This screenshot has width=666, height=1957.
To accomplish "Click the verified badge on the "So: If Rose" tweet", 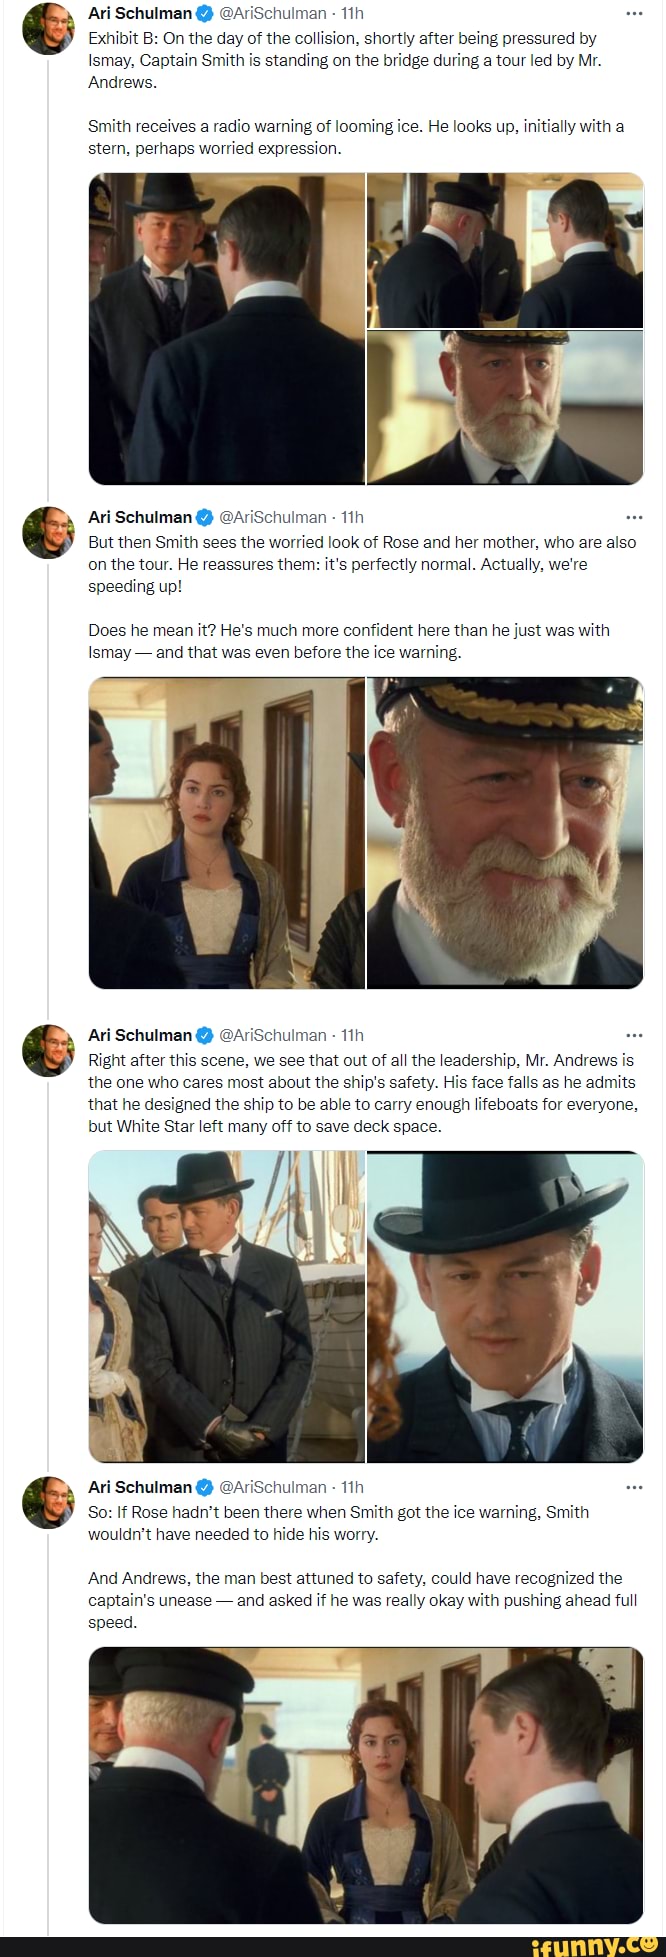I will [x=205, y=1487].
